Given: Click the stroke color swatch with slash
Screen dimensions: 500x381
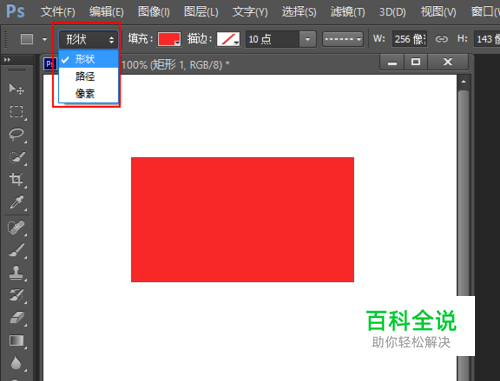Looking at the screenshot, I should pyautogui.click(x=228, y=39).
